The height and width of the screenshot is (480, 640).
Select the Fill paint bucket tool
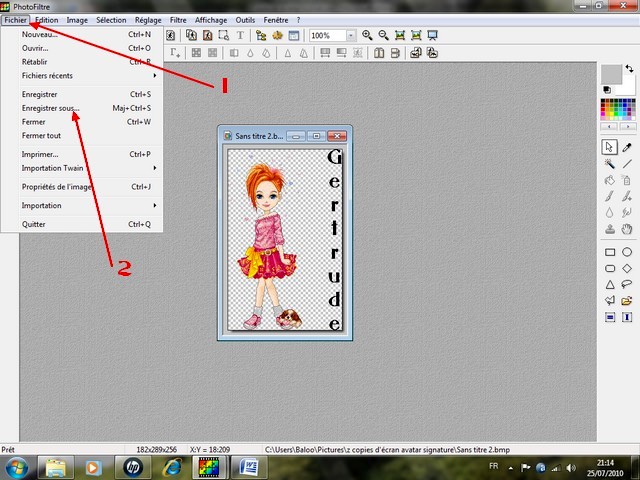pyautogui.click(x=609, y=180)
